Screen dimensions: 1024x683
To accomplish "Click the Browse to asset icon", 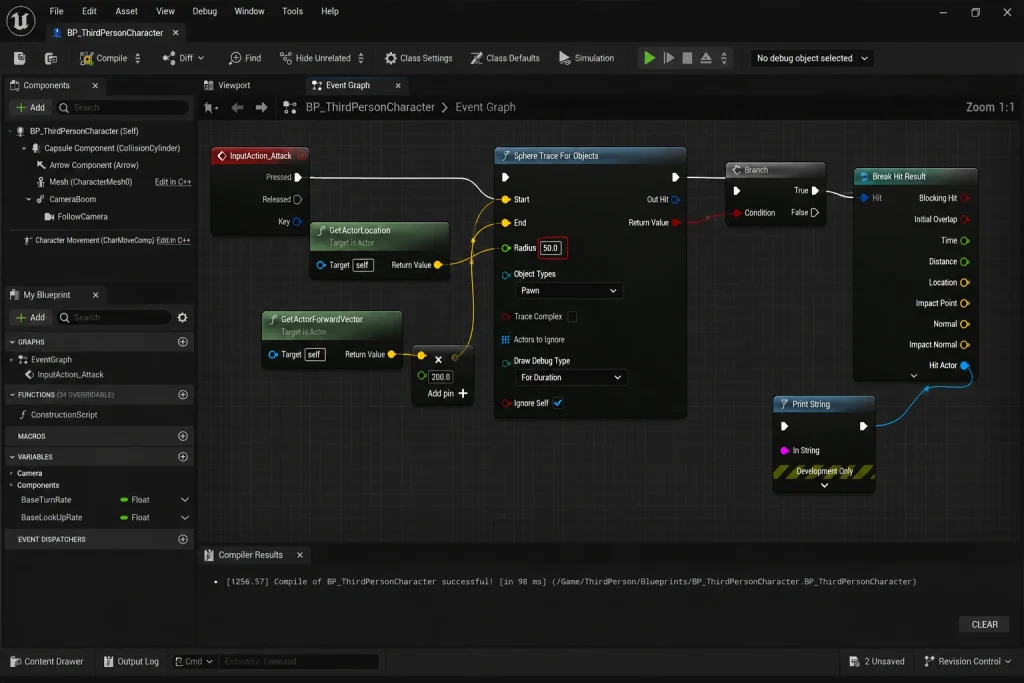I will pos(51,58).
